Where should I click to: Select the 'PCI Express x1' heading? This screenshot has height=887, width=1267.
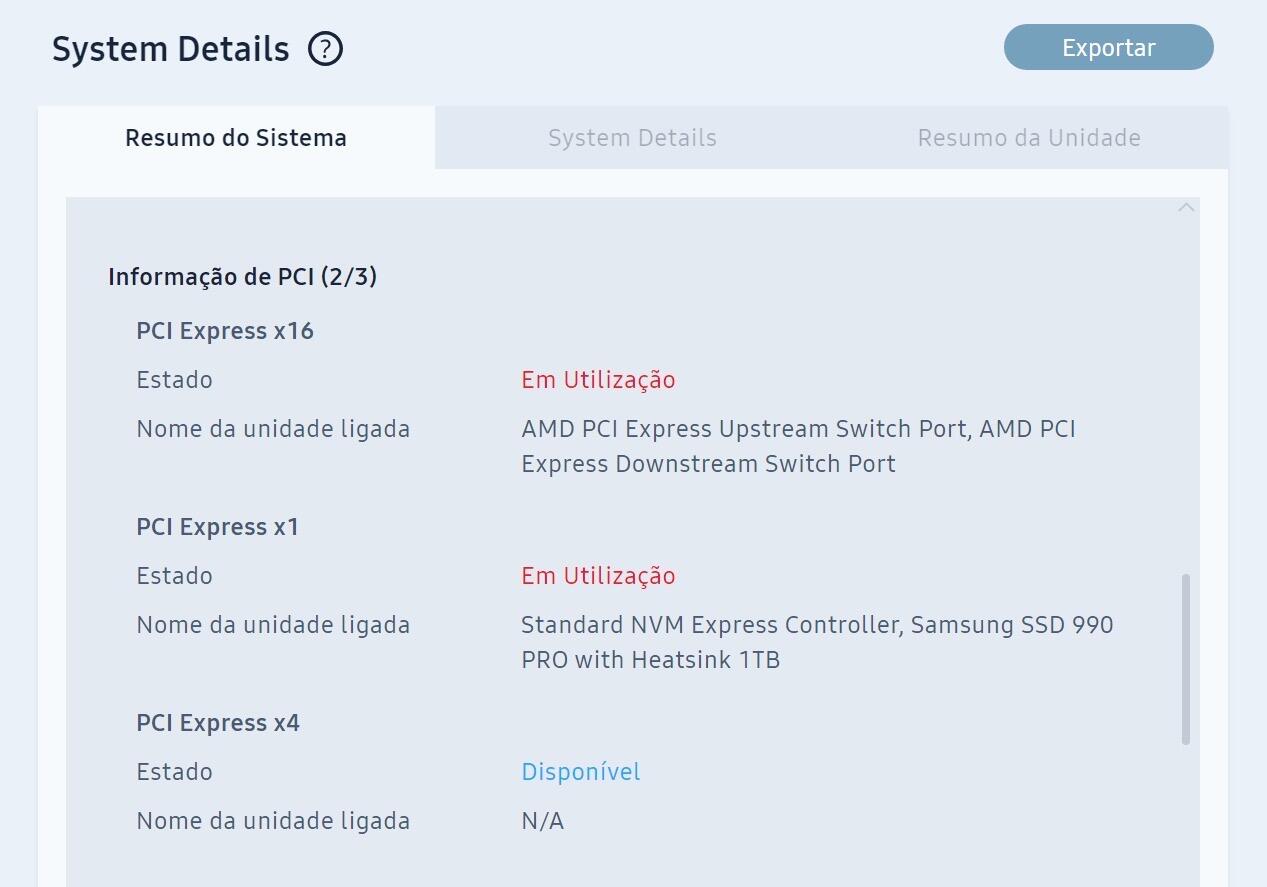click(218, 527)
